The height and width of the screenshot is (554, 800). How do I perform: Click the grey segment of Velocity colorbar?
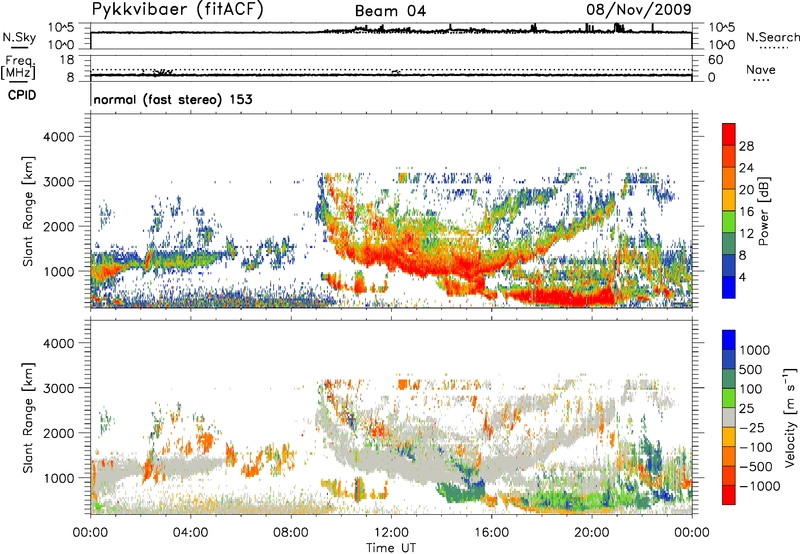pyautogui.click(x=729, y=418)
